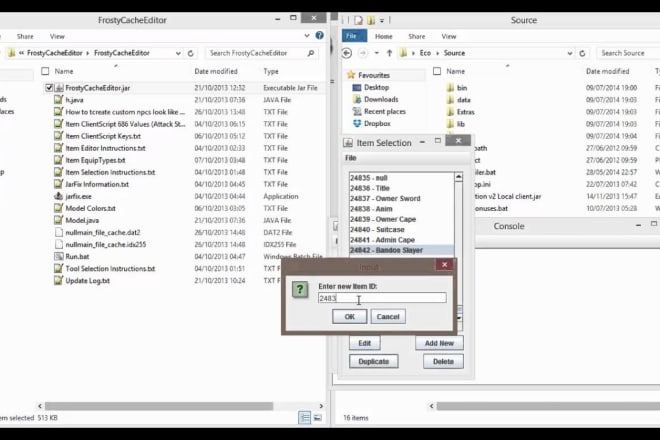
Task: Click the Edit button in Item Selection
Action: click(365, 343)
